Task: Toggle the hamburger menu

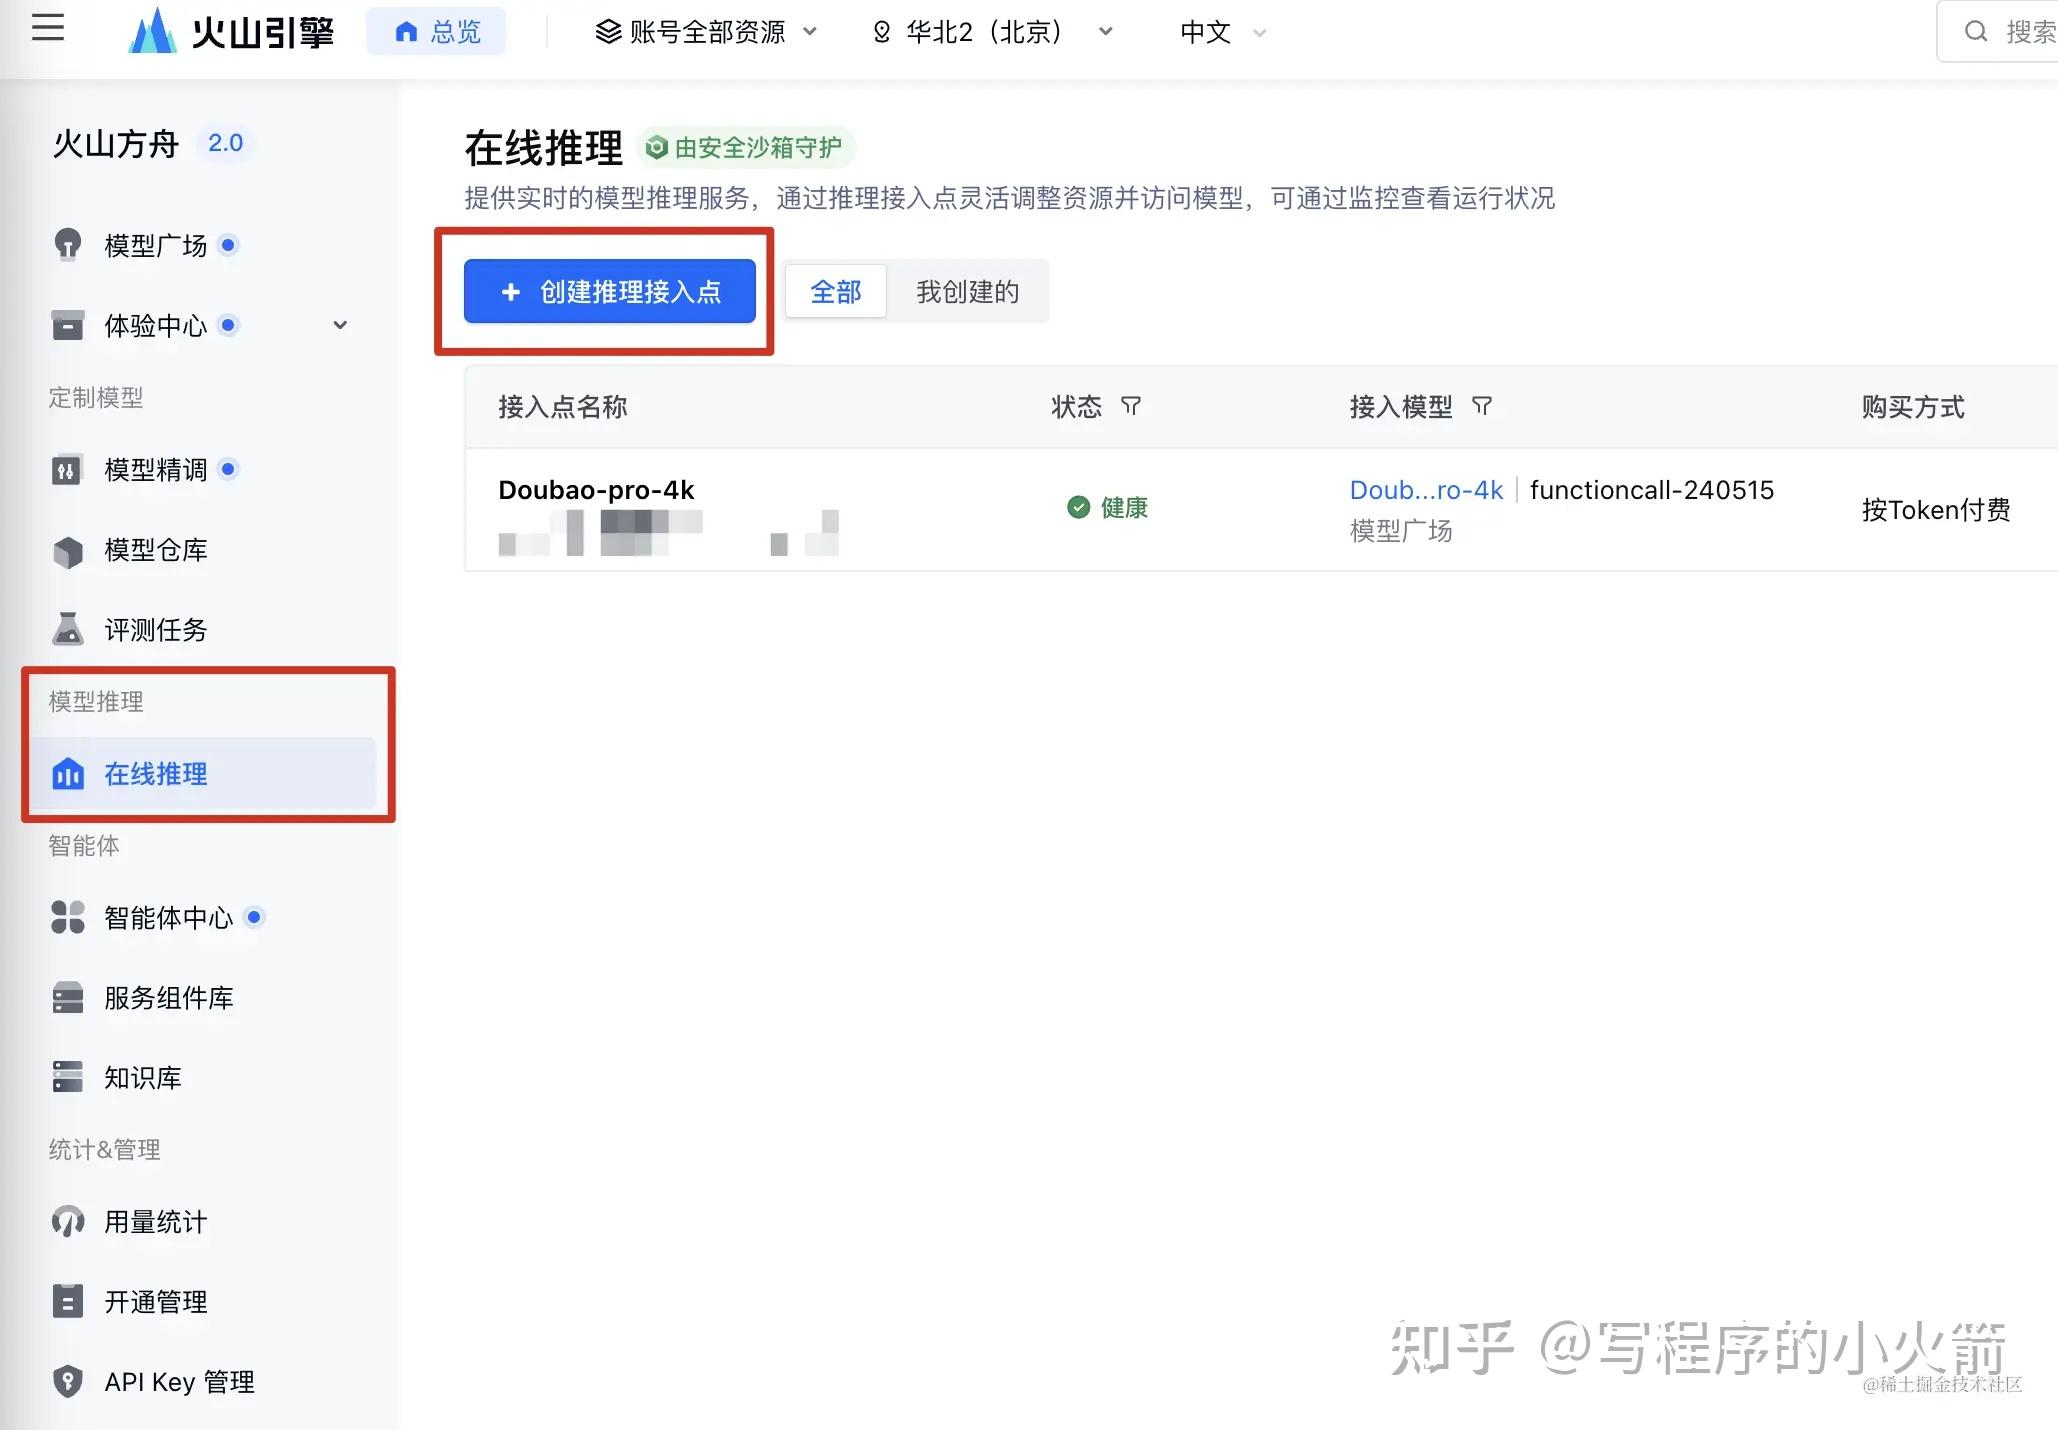Action: click(x=47, y=29)
